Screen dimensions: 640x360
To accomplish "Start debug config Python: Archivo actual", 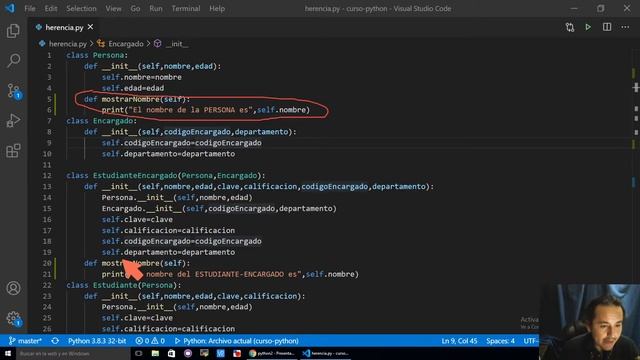I will coord(236,341).
